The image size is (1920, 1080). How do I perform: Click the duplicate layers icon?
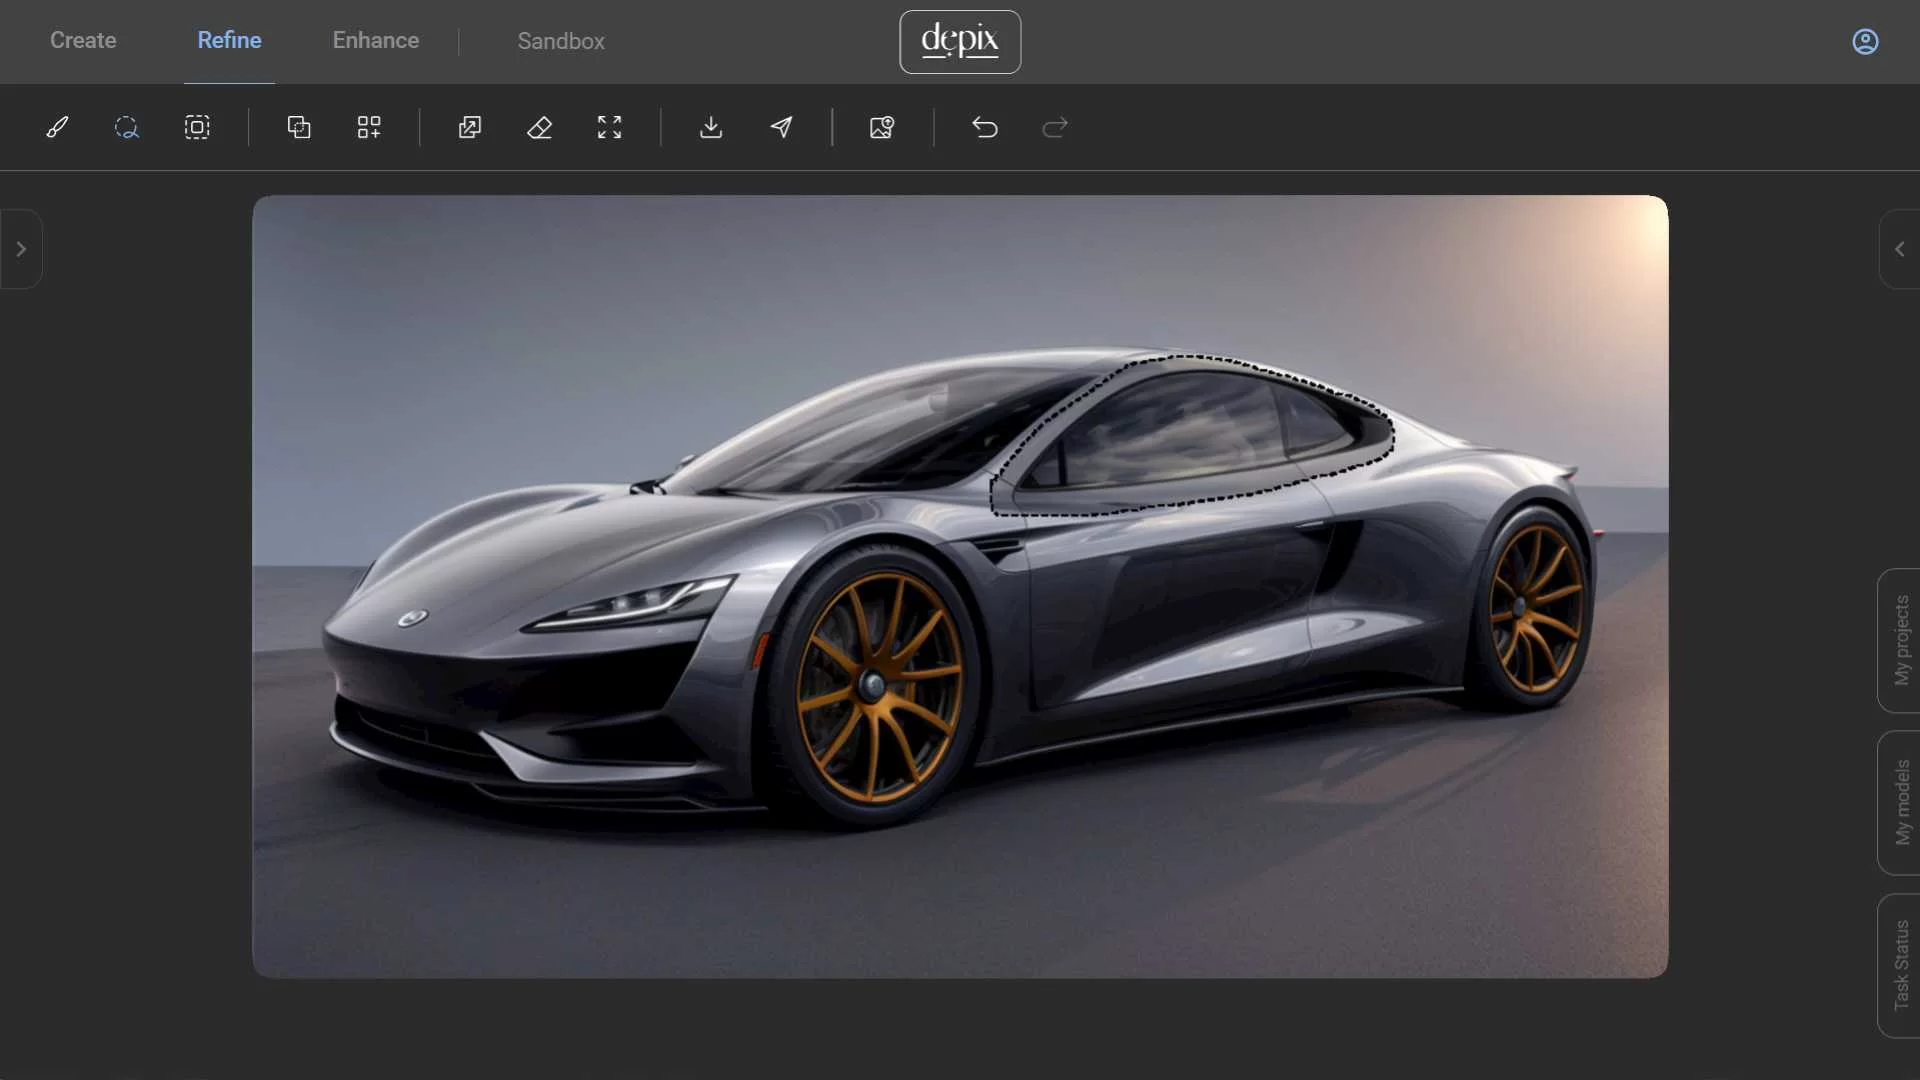[299, 127]
